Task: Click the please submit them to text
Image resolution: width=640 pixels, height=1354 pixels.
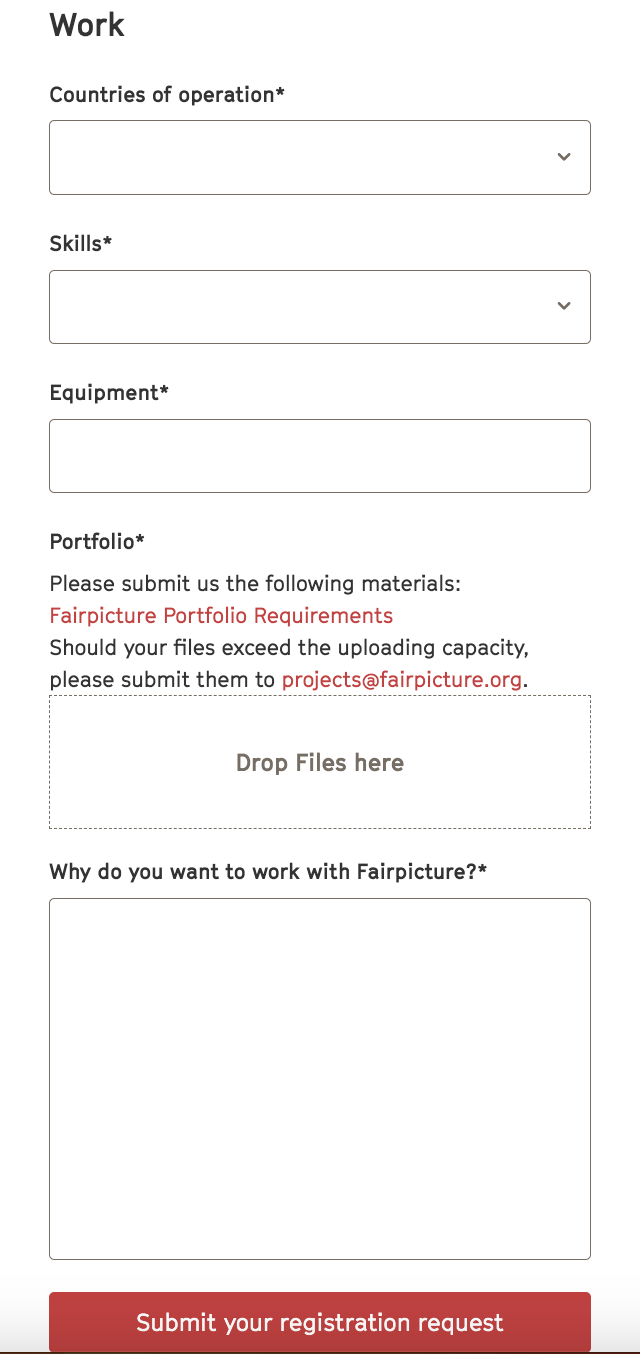Action: click(162, 680)
